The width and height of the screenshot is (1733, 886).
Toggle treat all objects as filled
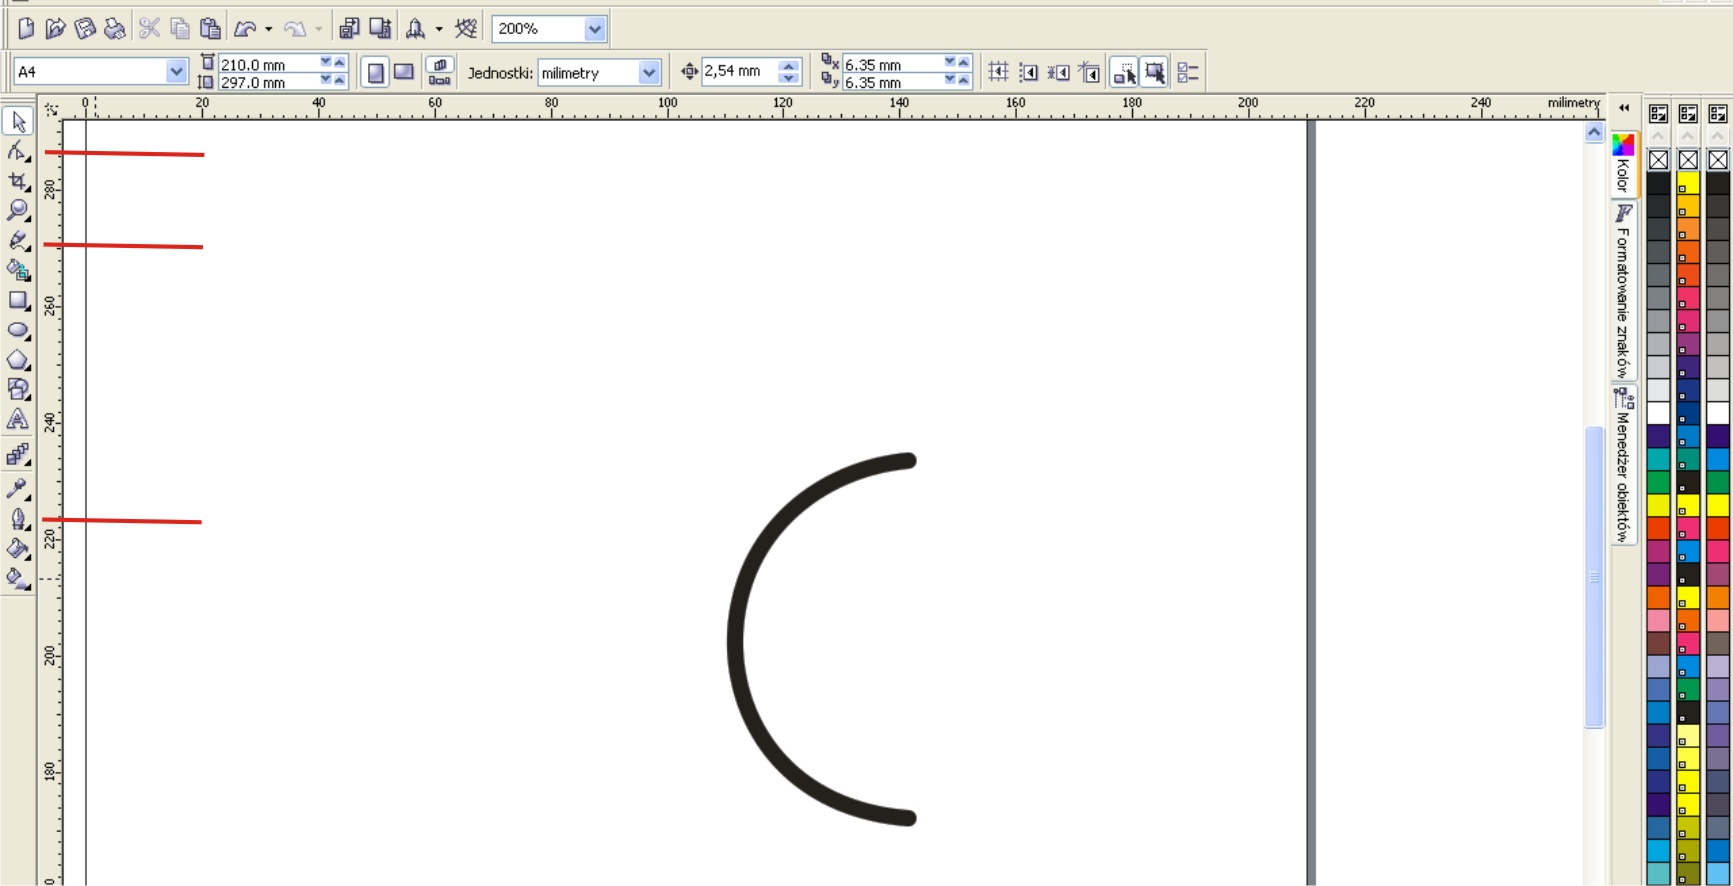[1154, 72]
